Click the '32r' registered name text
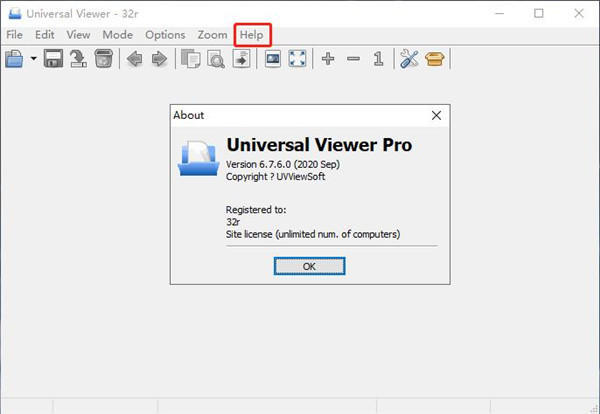The width and height of the screenshot is (600, 414). click(x=233, y=222)
